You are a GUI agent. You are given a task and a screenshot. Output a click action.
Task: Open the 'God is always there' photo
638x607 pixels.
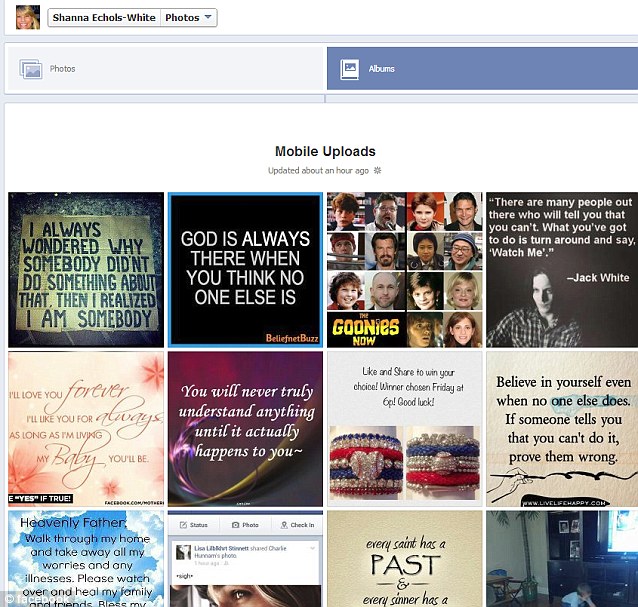tap(245, 270)
